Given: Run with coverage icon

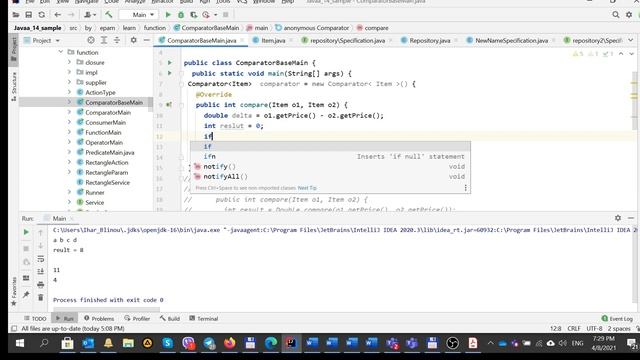Looking at the screenshot, I should point(193,15).
